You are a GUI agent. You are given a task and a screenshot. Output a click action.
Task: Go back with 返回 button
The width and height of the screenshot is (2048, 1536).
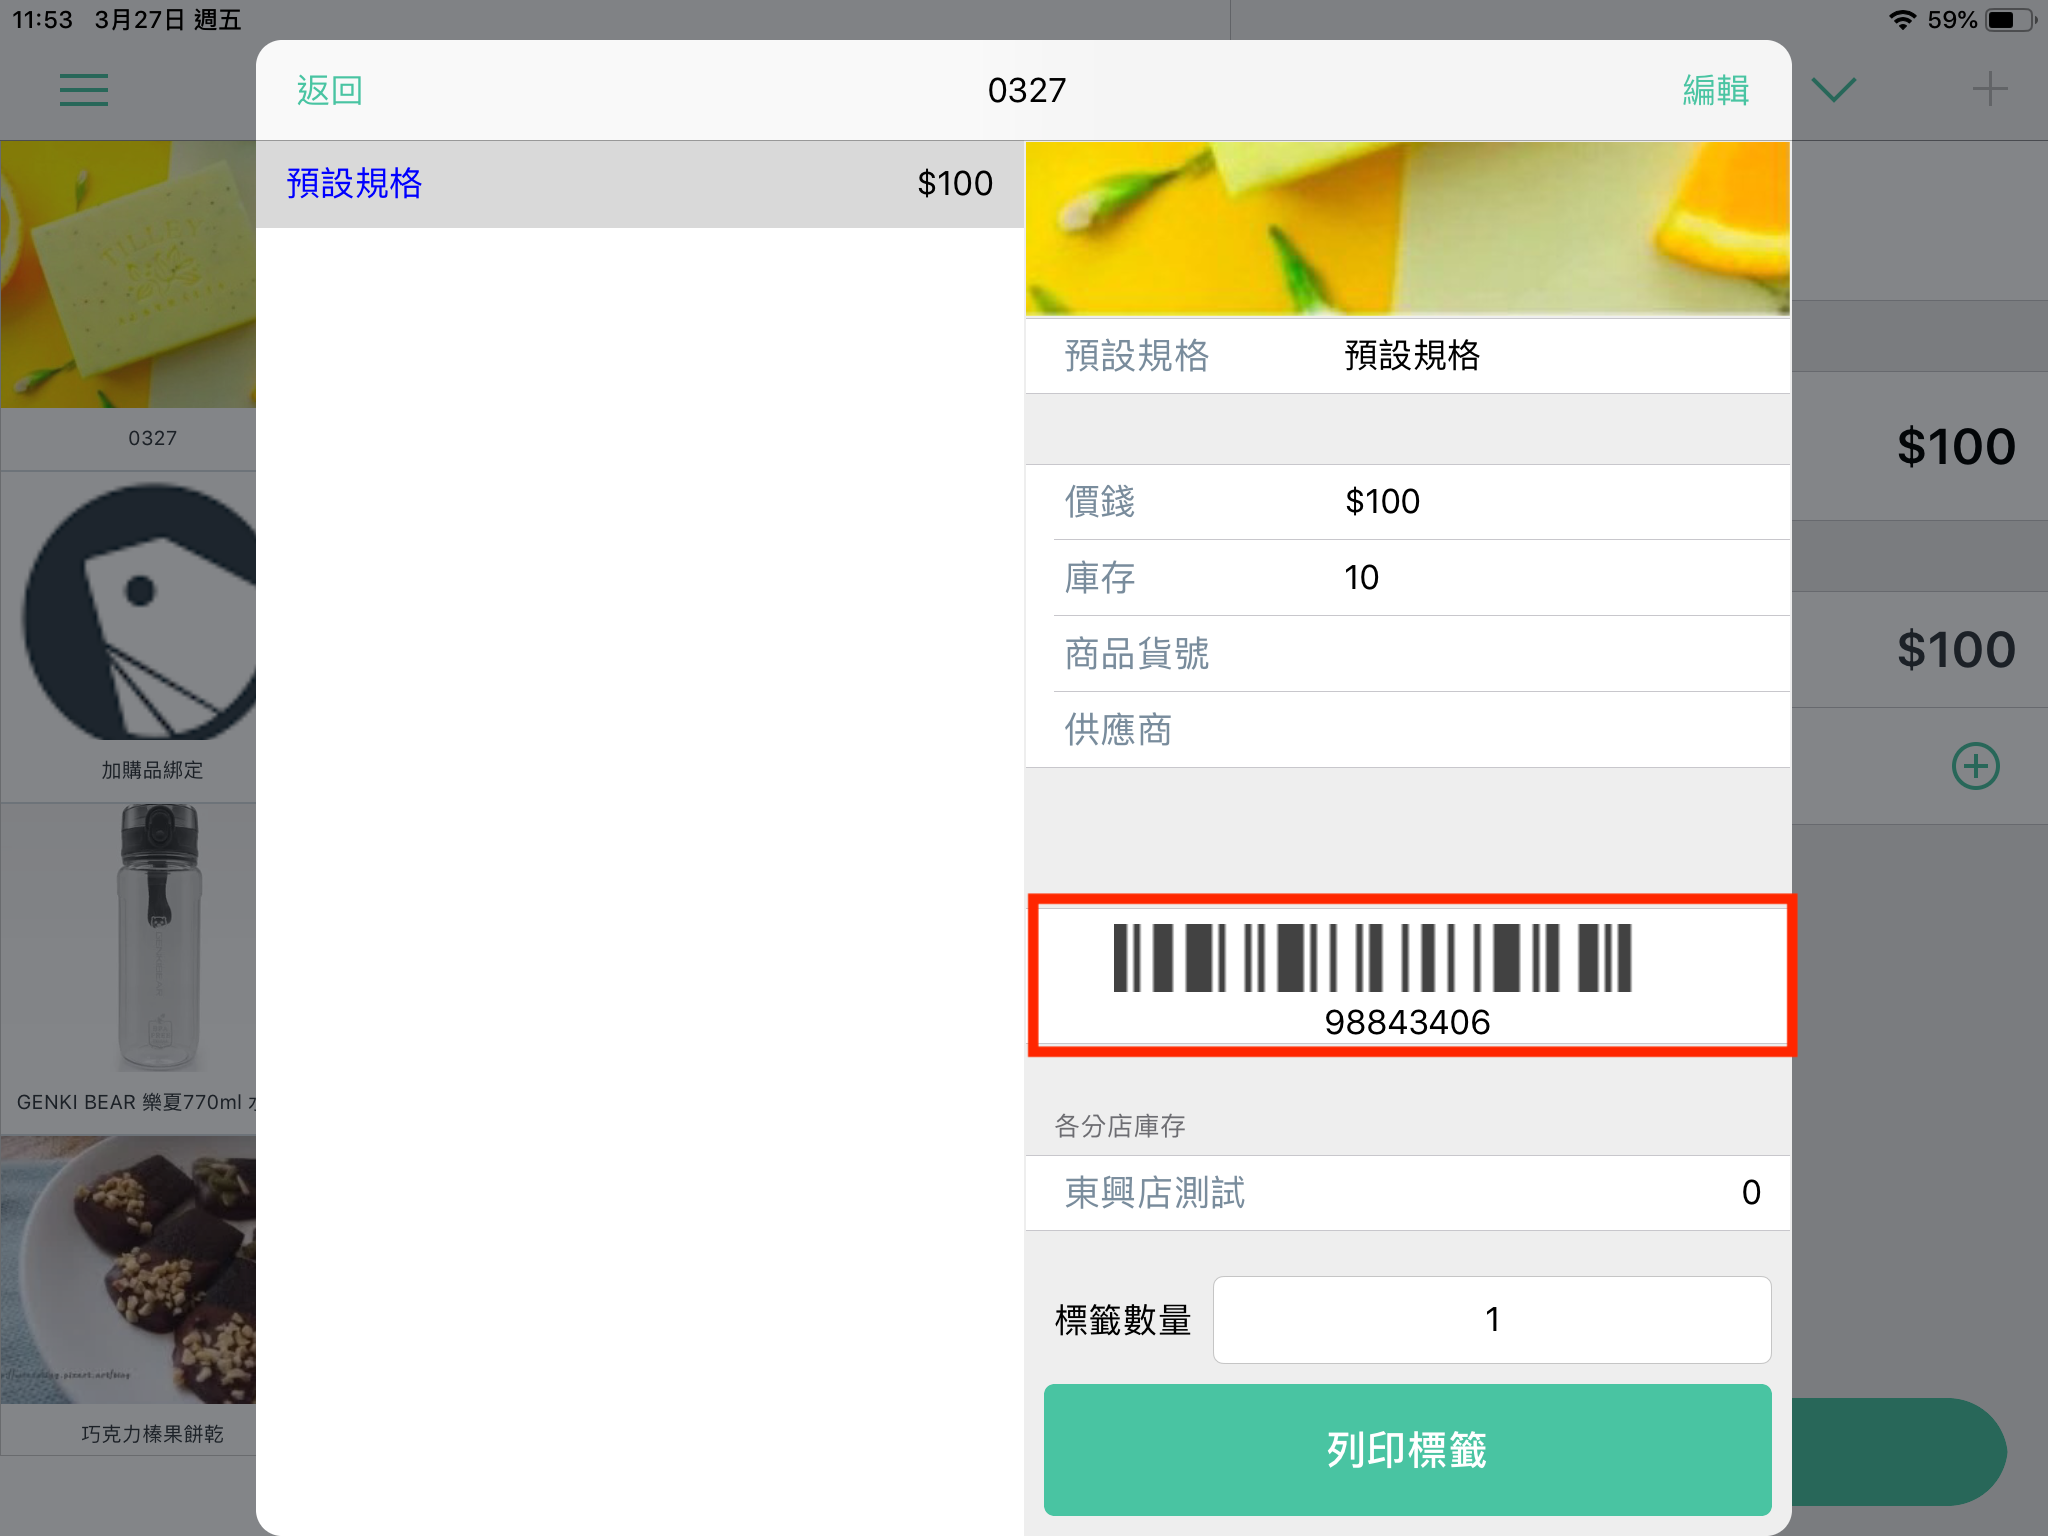click(330, 91)
